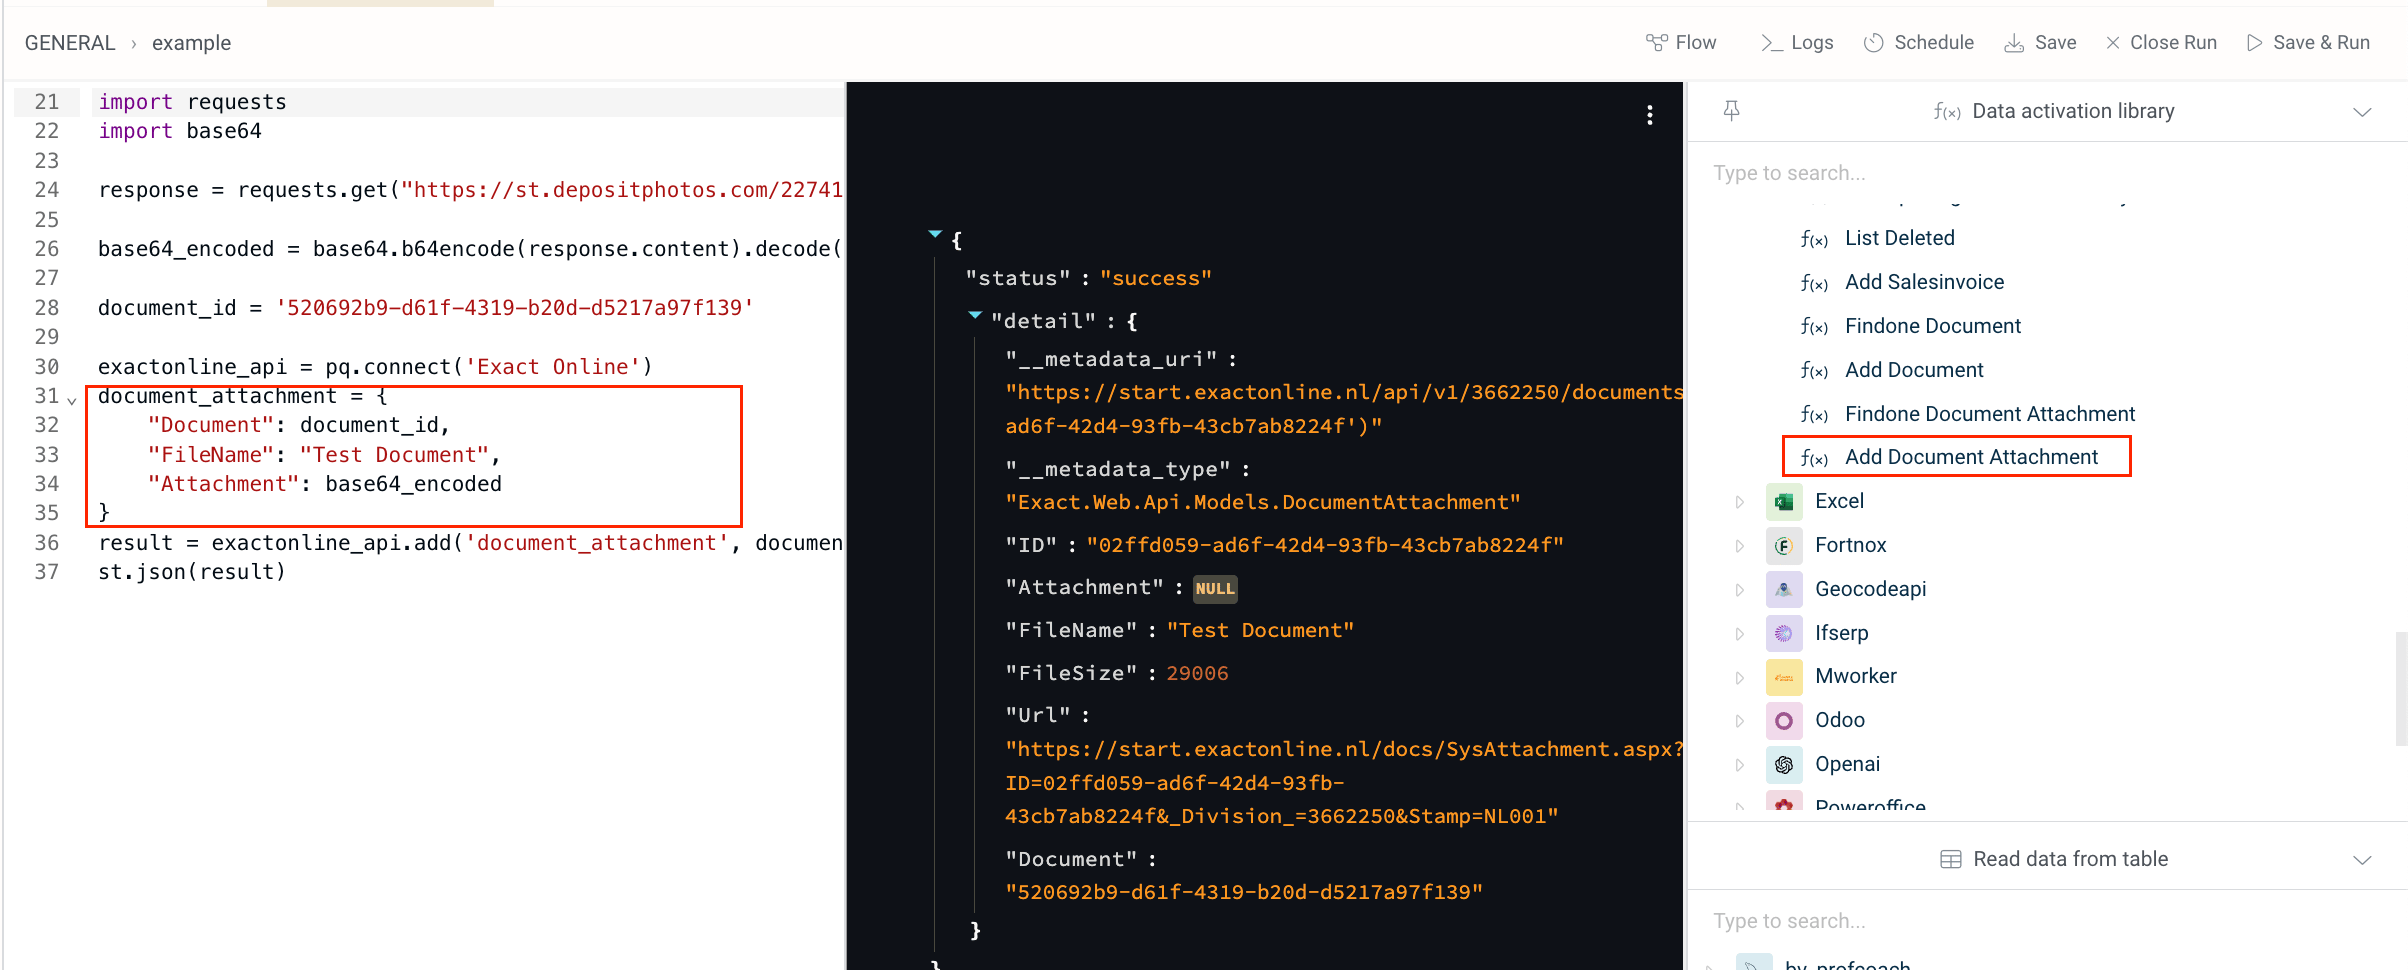Click the Mworker connector icon
Image resolution: width=2408 pixels, height=970 pixels.
1784,677
